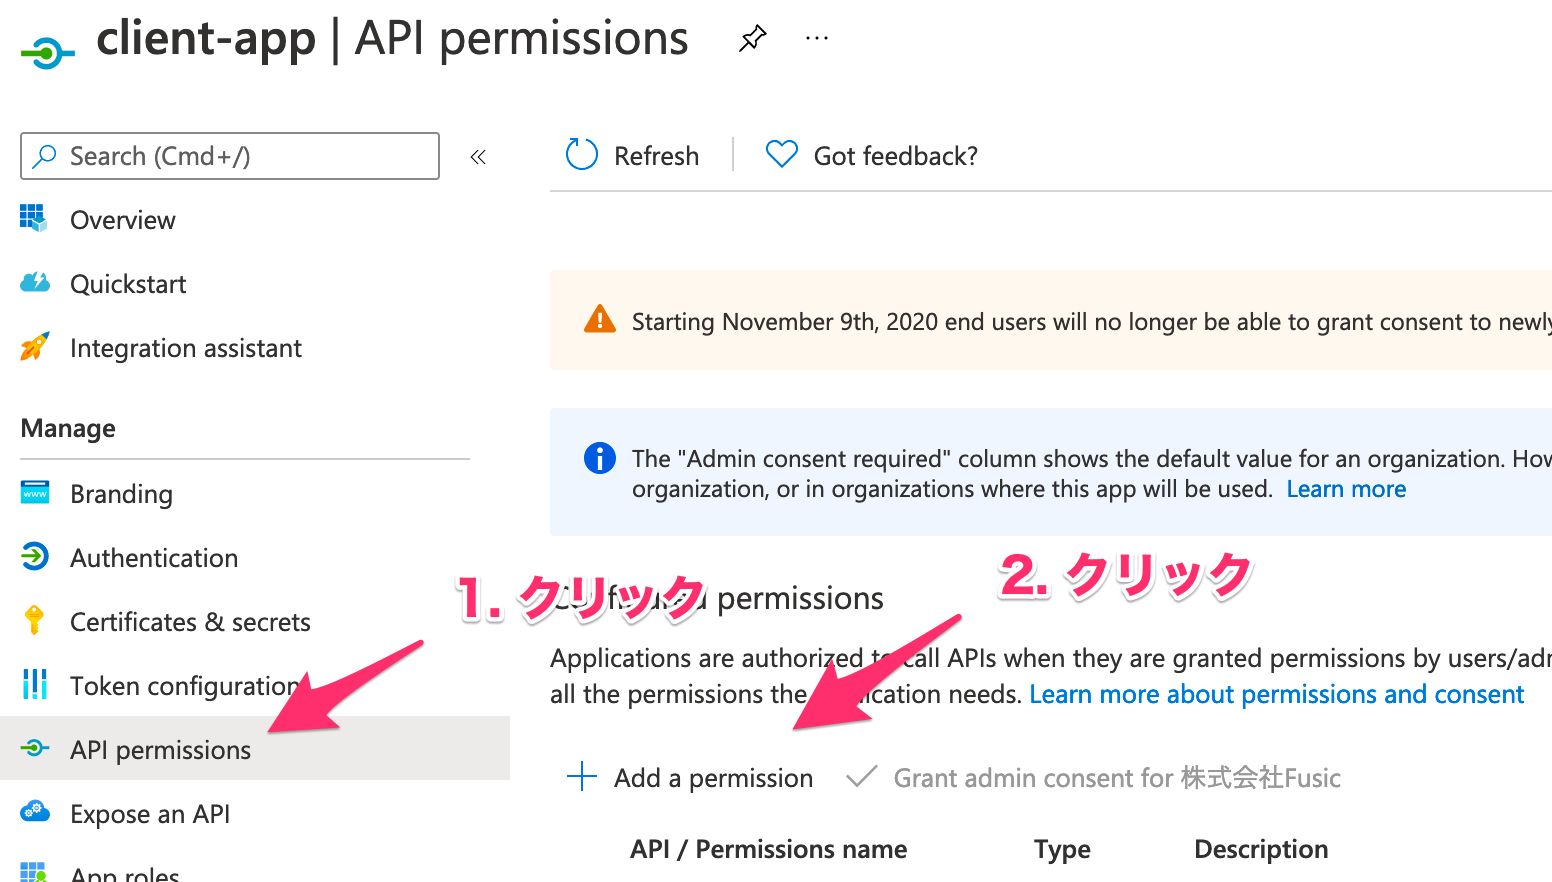This screenshot has height=882, width=1552.
Task: Open Learn more about permissions and consent
Action: click(1276, 694)
